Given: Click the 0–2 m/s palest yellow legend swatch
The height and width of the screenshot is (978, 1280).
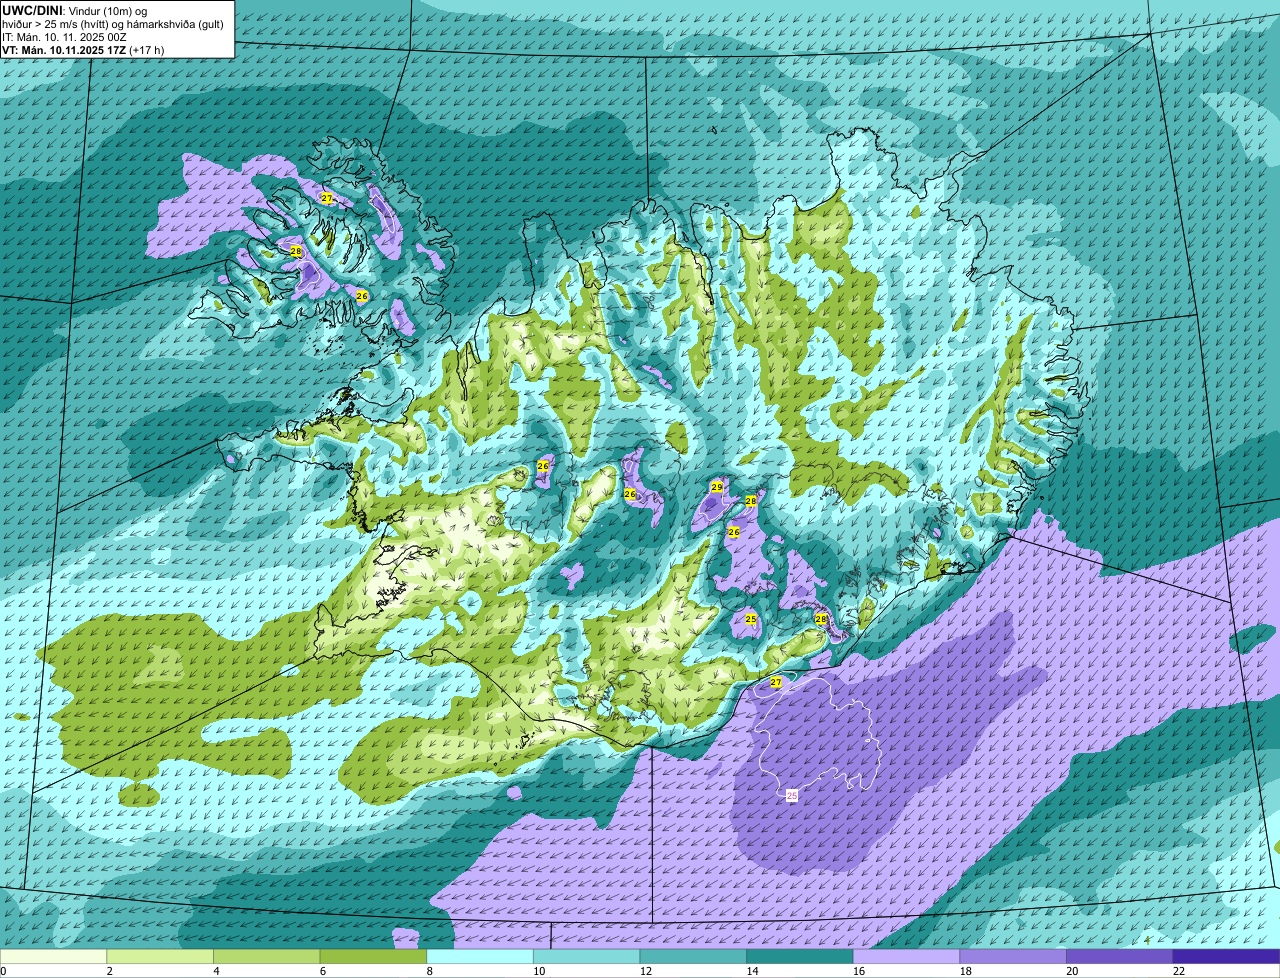Looking at the screenshot, I should tap(53, 956).
